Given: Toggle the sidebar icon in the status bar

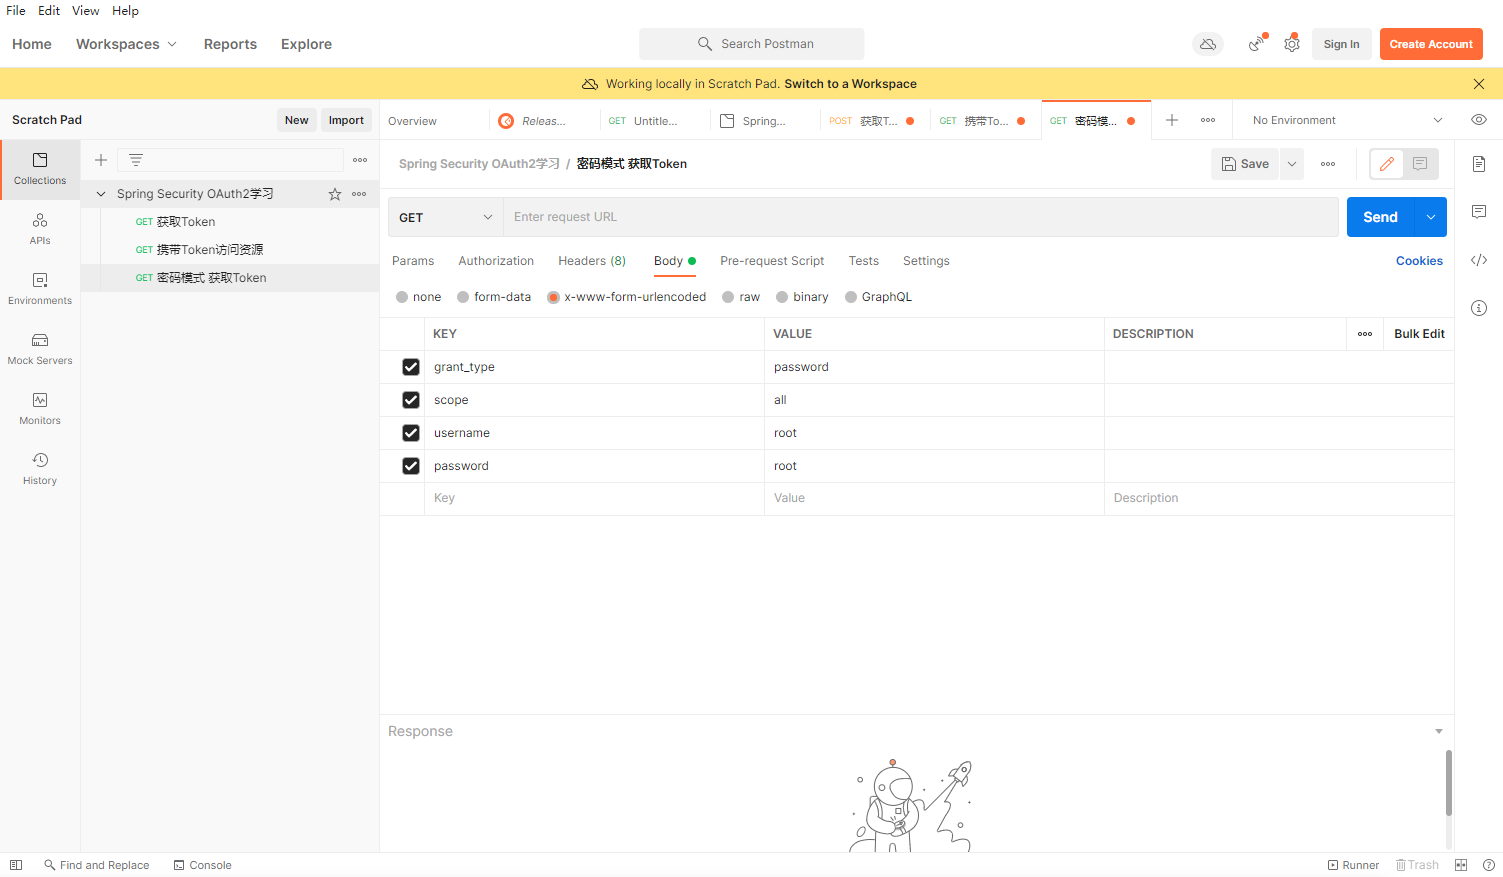Looking at the screenshot, I should pyautogui.click(x=16, y=865).
